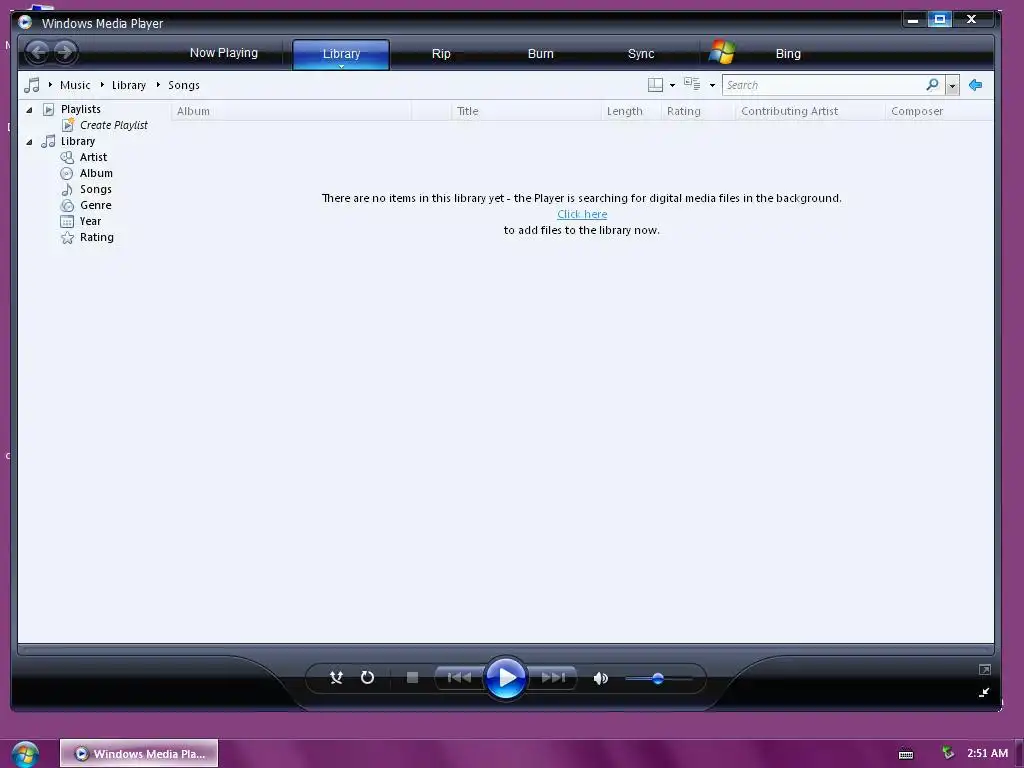Open the Now Playing tab
This screenshot has height=768, width=1024.
tap(223, 53)
